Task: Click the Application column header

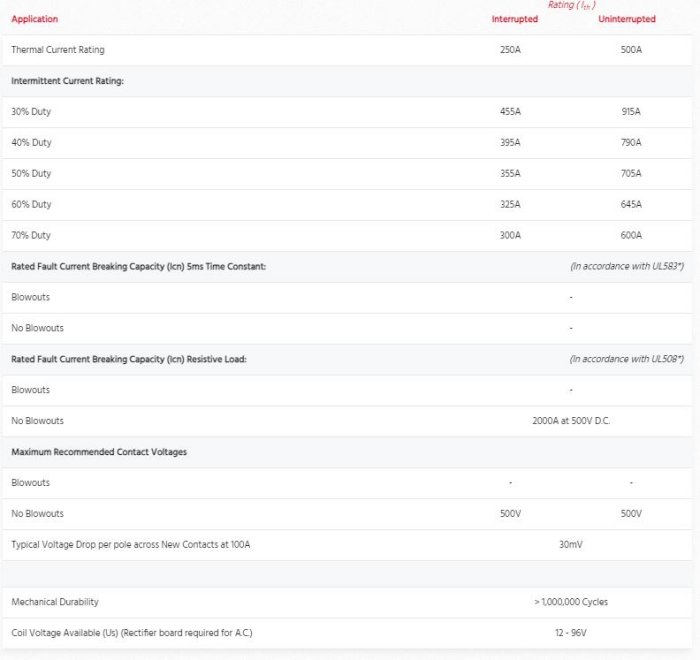Action: pyautogui.click(x=35, y=19)
